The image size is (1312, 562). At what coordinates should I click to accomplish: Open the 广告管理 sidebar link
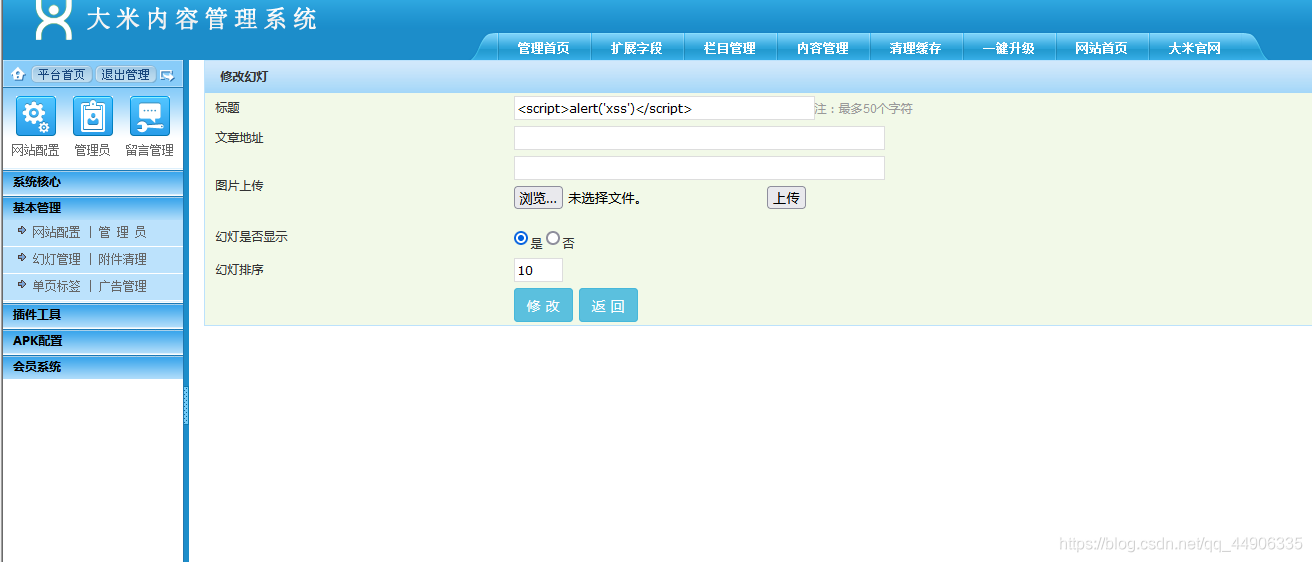coord(122,286)
